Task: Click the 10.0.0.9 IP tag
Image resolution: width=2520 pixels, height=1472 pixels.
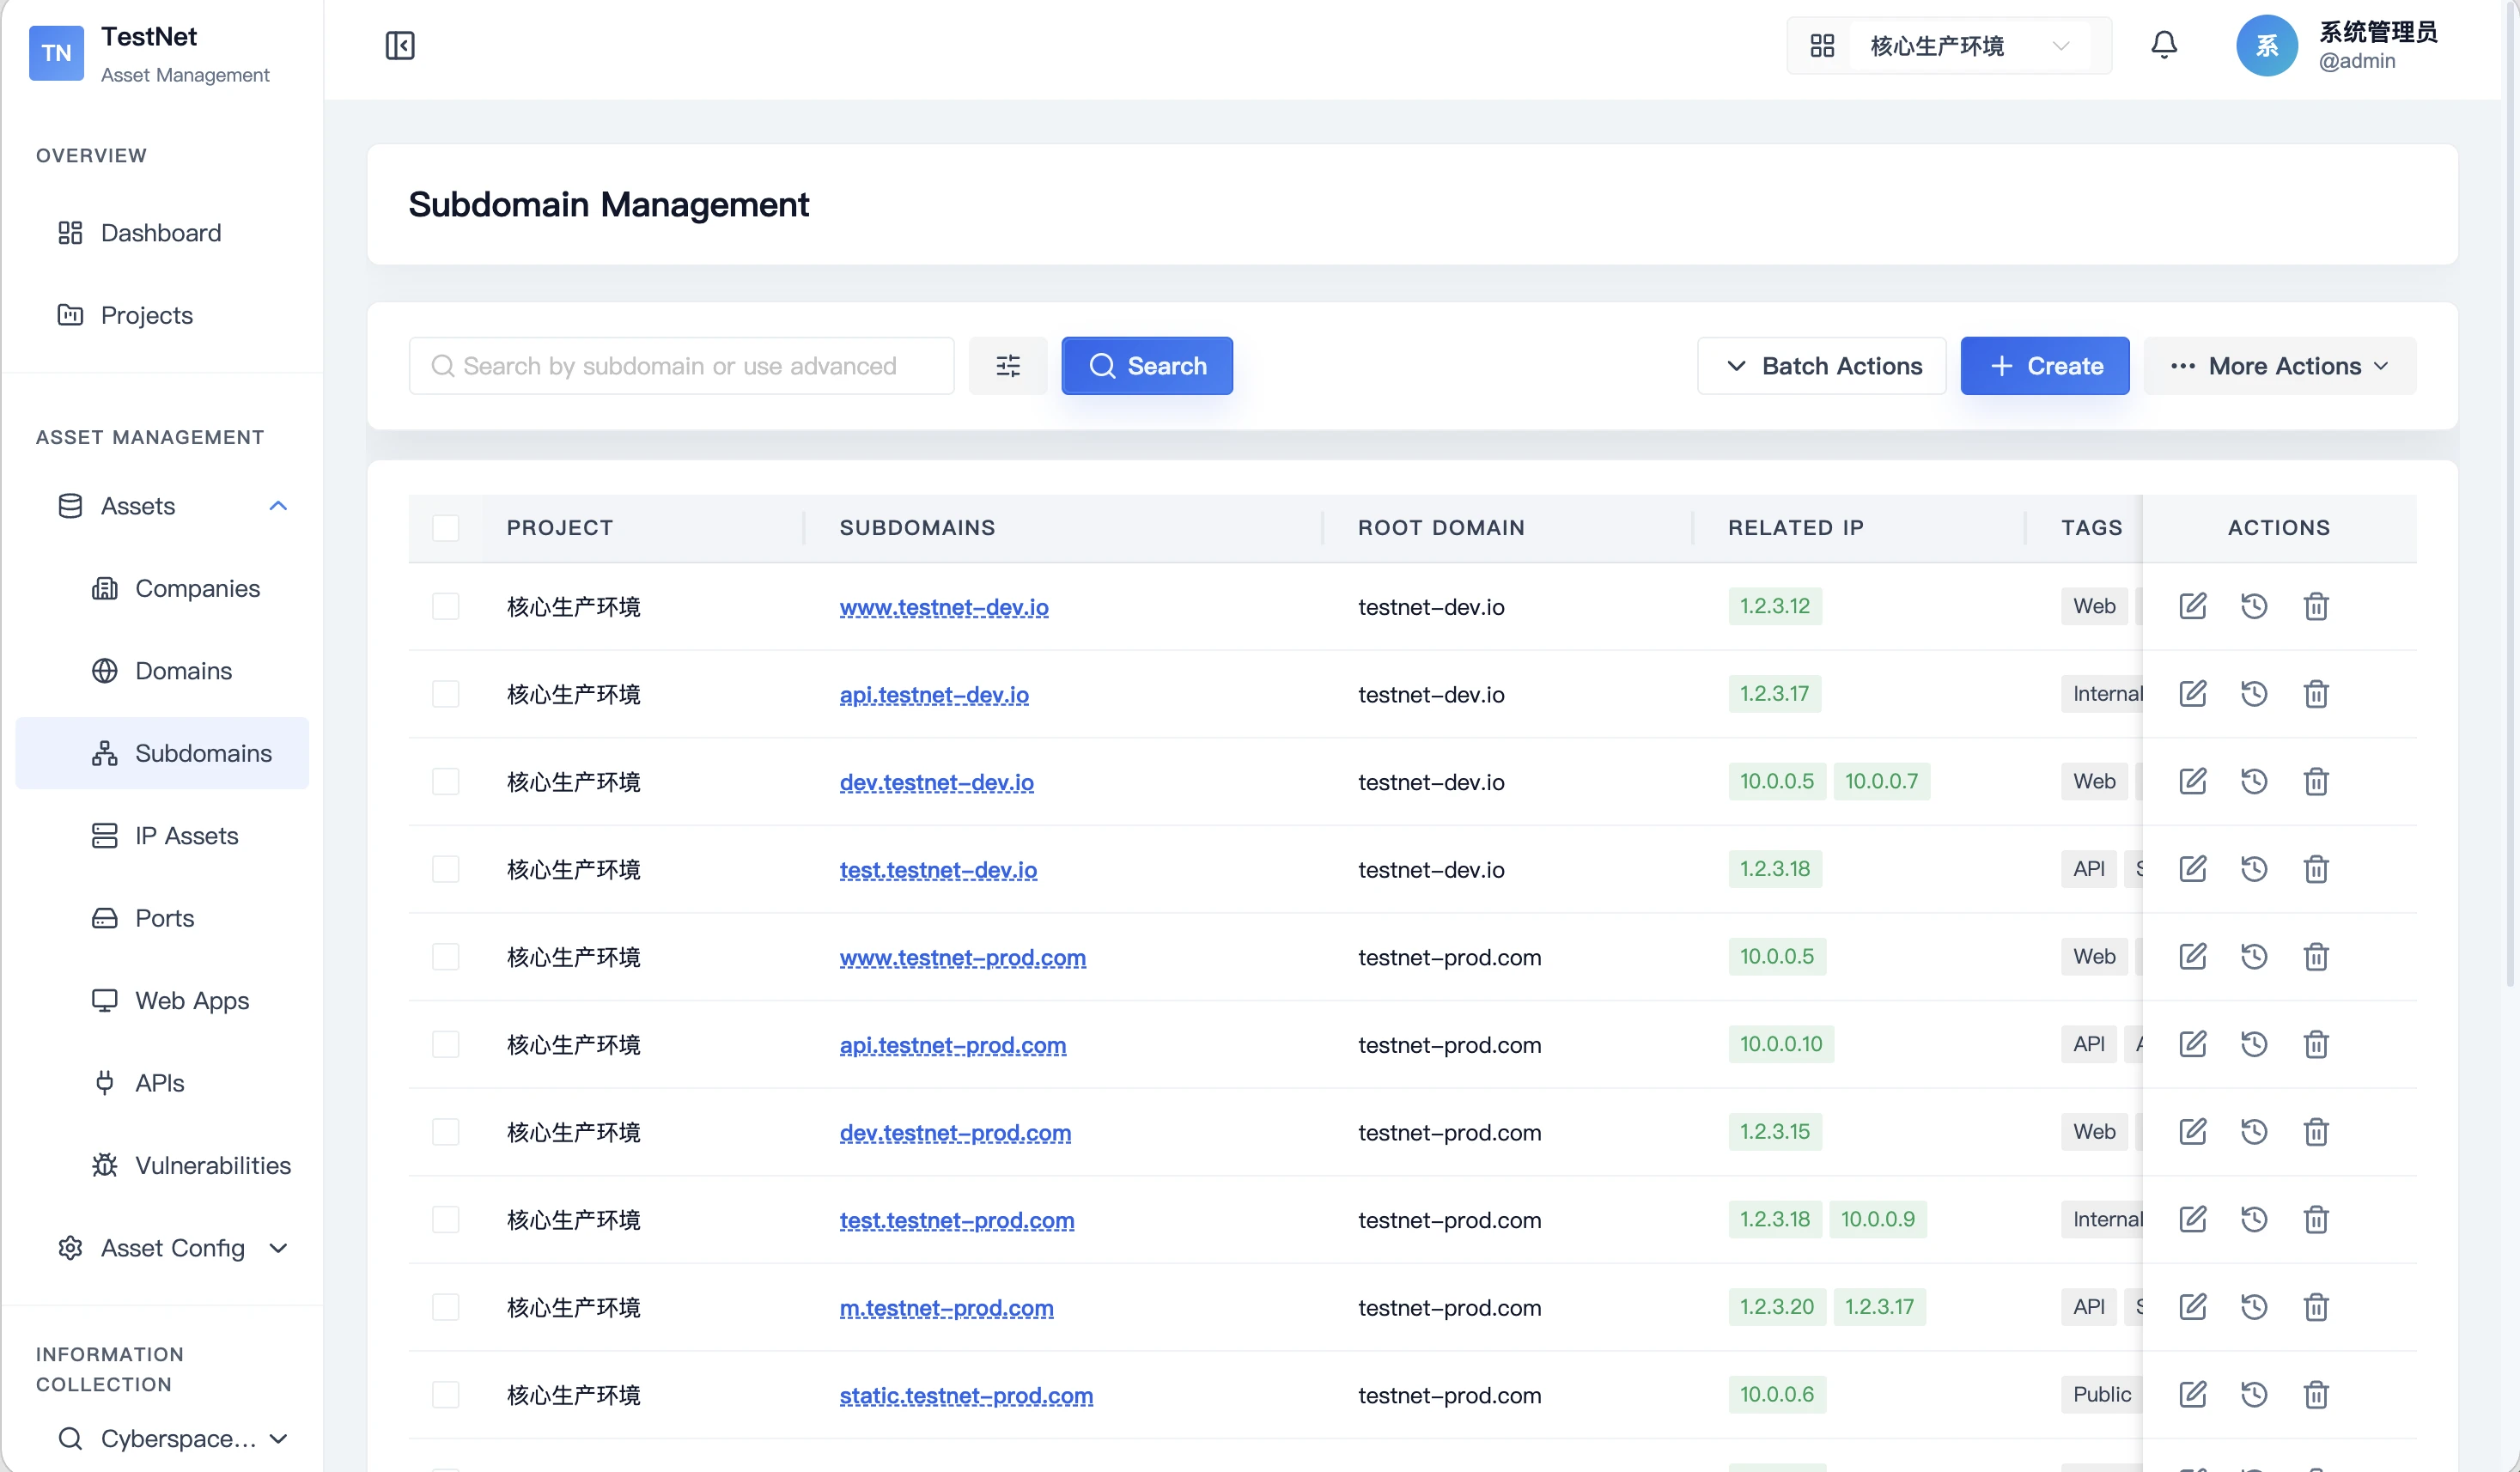Action: 1878,1219
